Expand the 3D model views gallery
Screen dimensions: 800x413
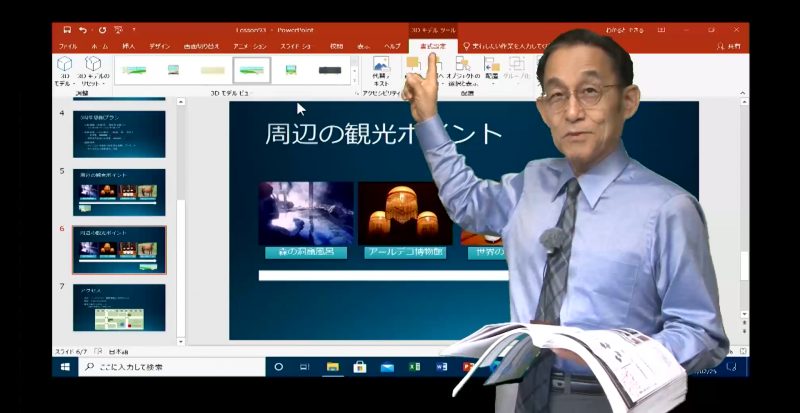[355, 81]
